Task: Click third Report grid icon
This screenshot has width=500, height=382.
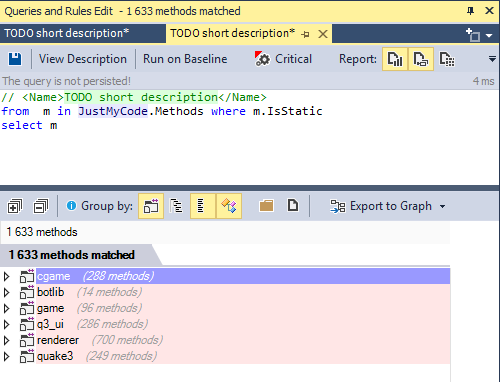Action: click(x=447, y=59)
